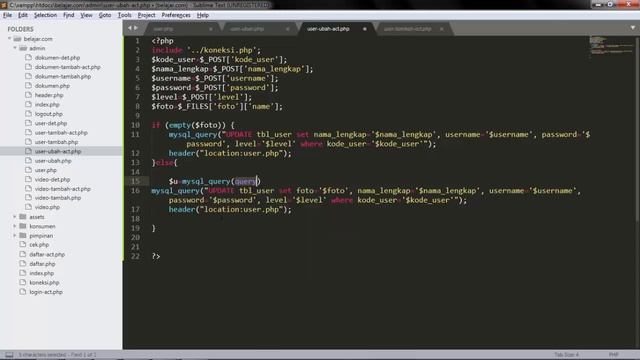Click the dokumen-det.php file icon

(28, 58)
